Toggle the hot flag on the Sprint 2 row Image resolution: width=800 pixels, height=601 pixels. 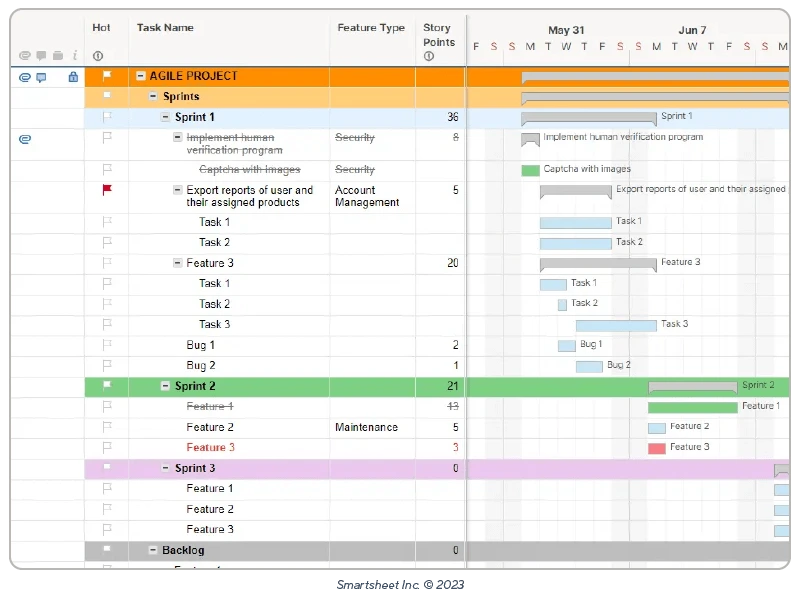pos(105,386)
